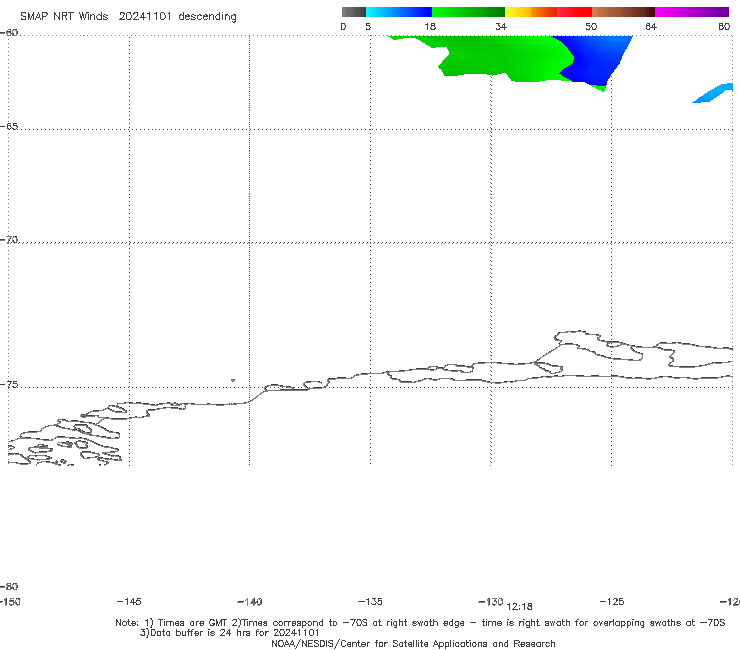740x650 pixels.
Task: Click the 'Data buffer is 24 hrs' note
Action: coord(229,633)
